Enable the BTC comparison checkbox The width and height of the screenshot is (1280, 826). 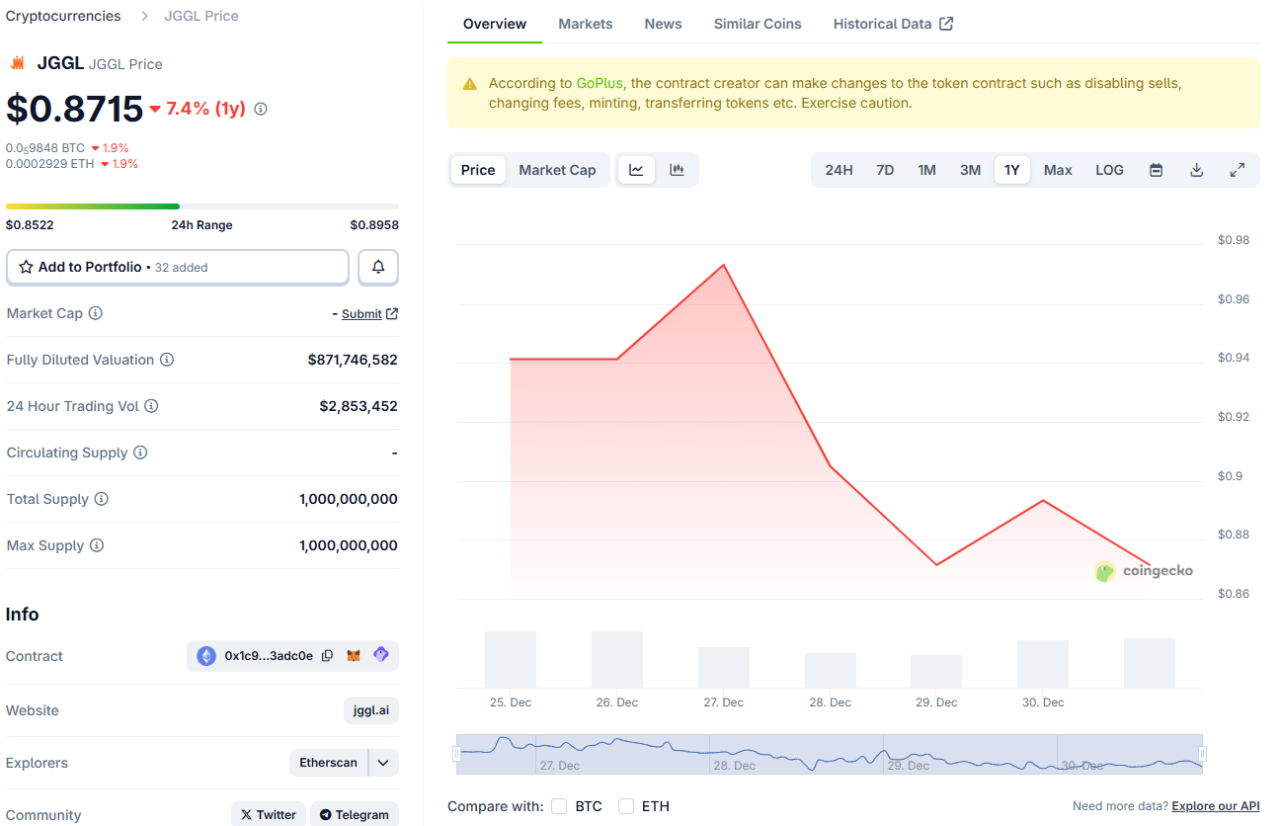pyautogui.click(x=559, y=806)
